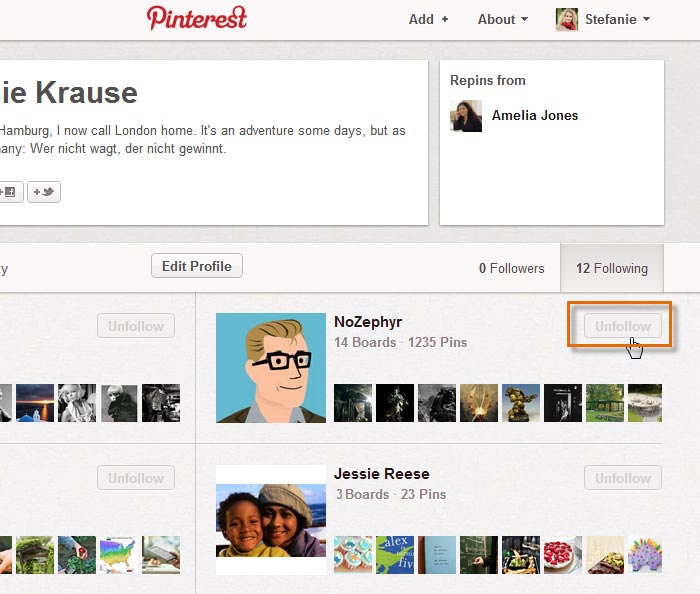Select the 12 Following tab
Screen dimensions: 700x594
tap(612, 268)
